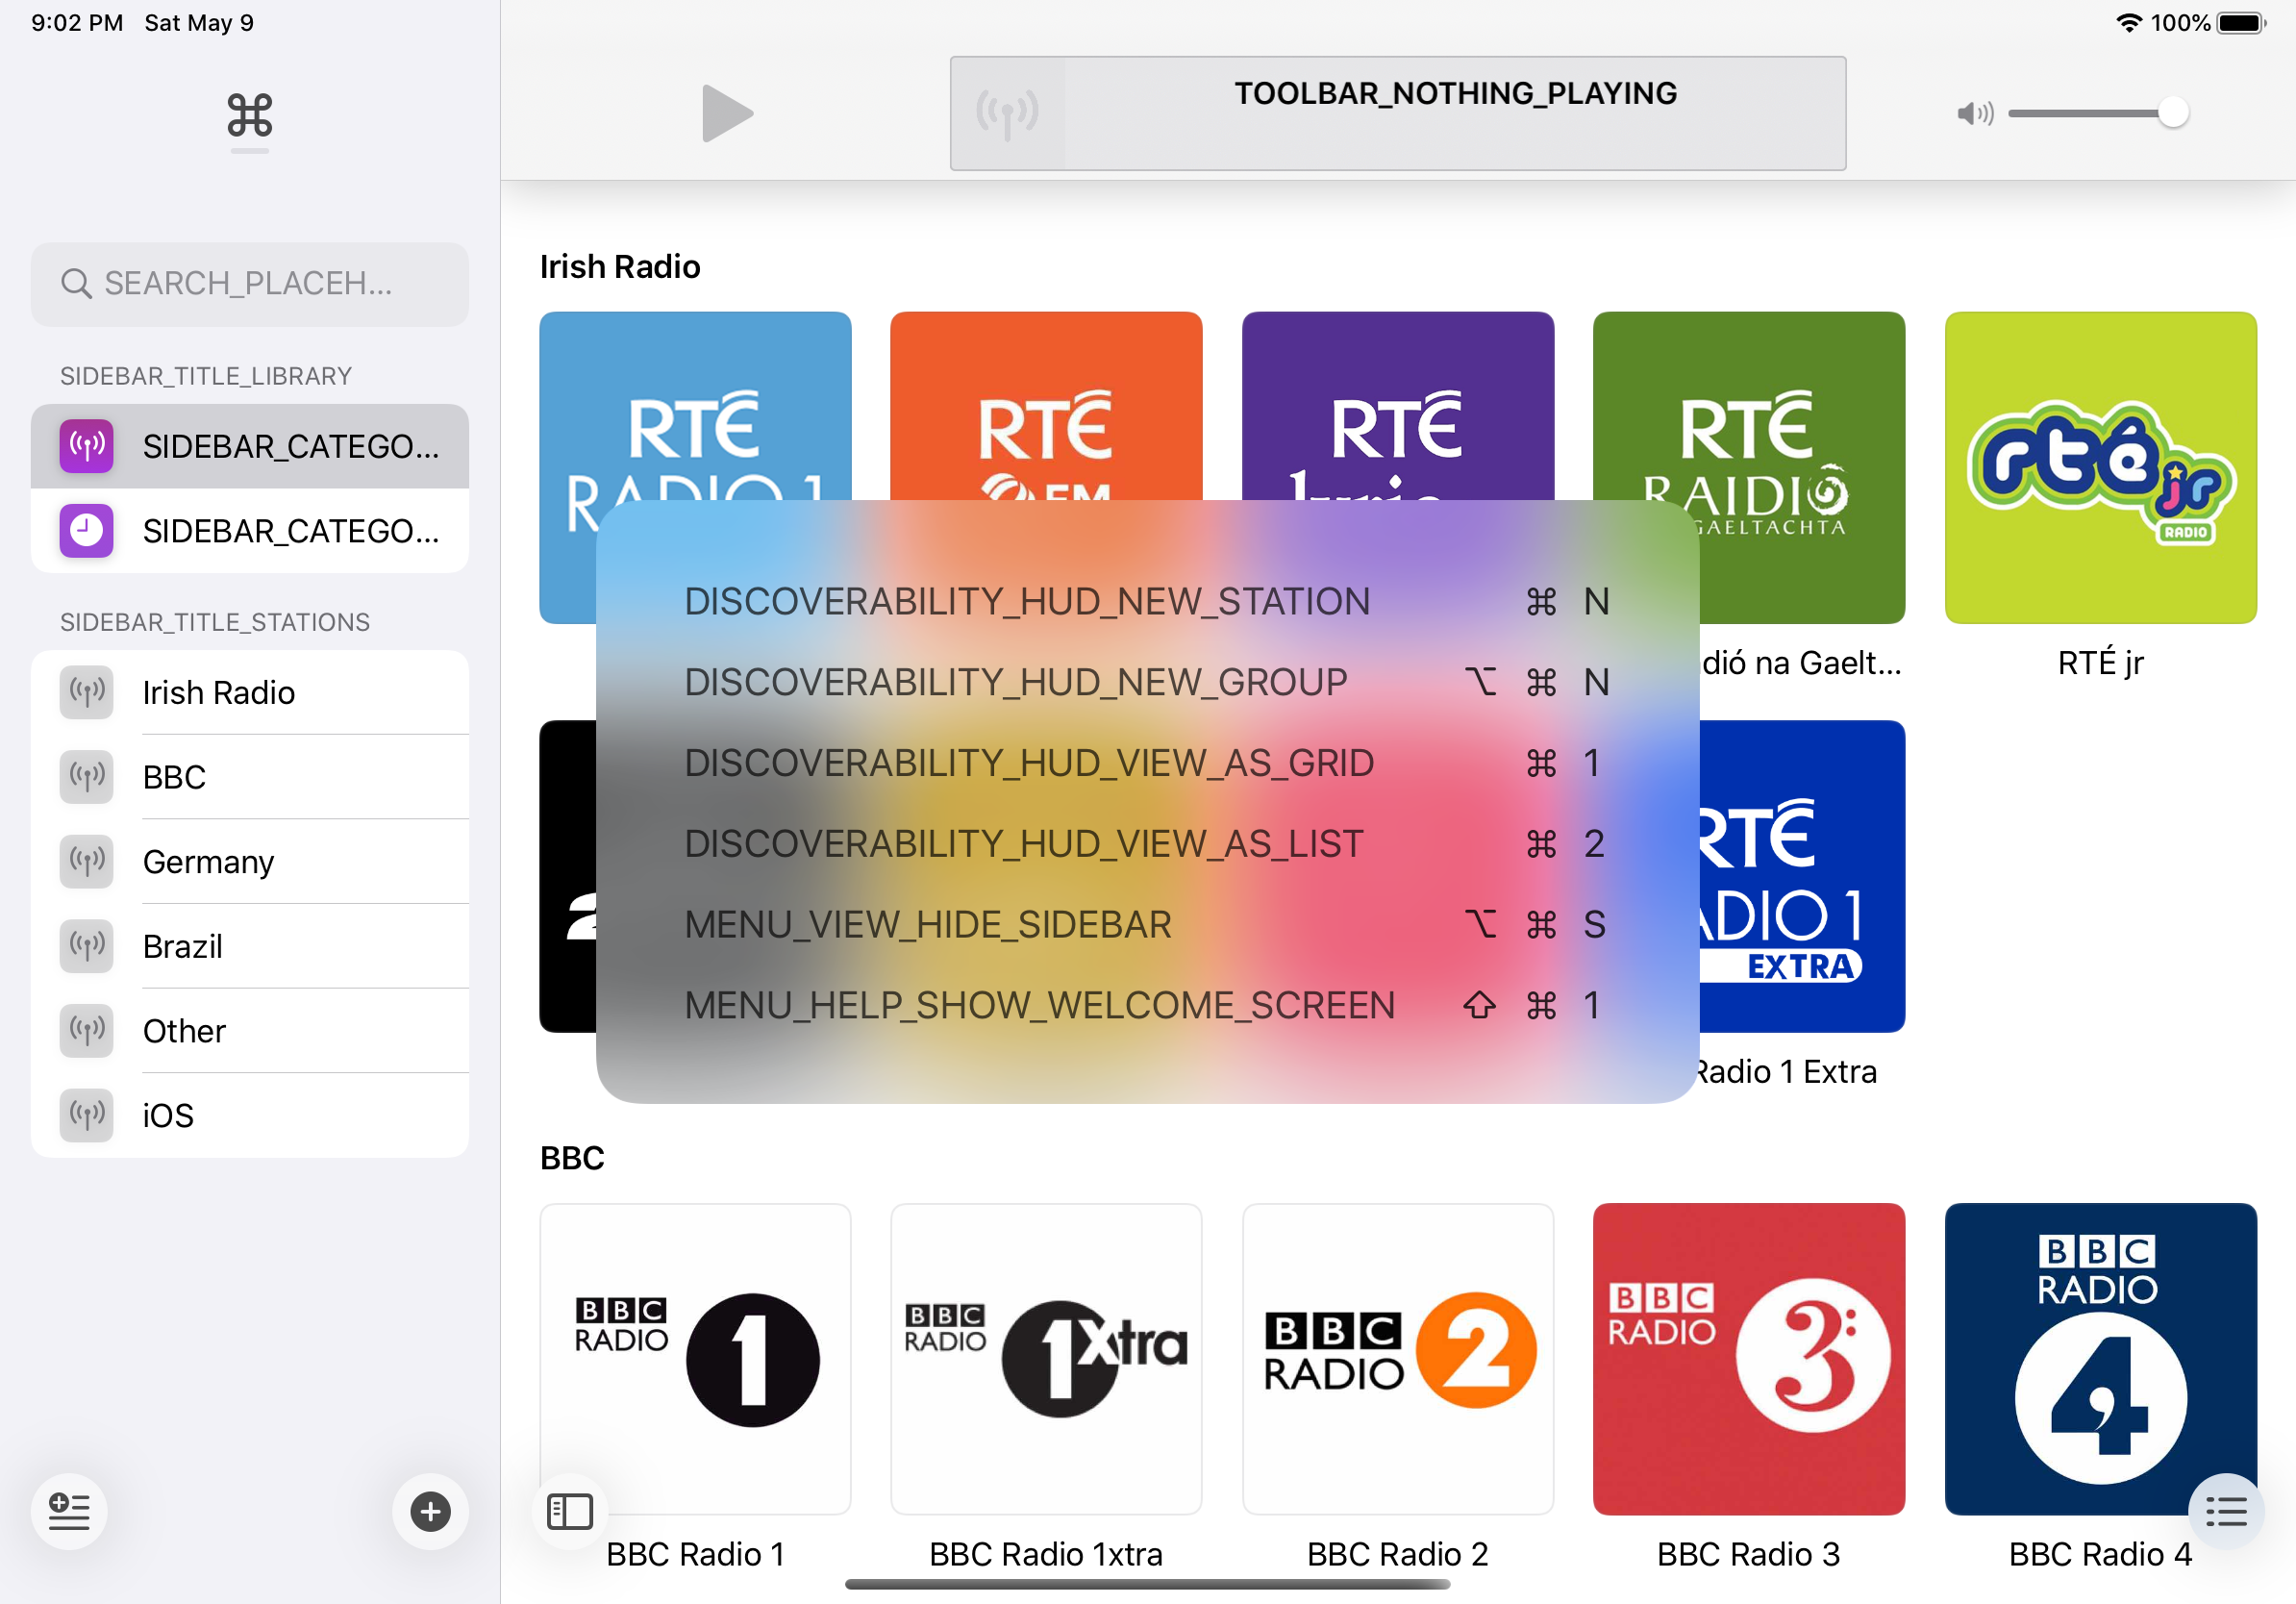Open the RTÉ jr station tile
This screenshot has width=2296, height=1604.
pos(2100,468)
